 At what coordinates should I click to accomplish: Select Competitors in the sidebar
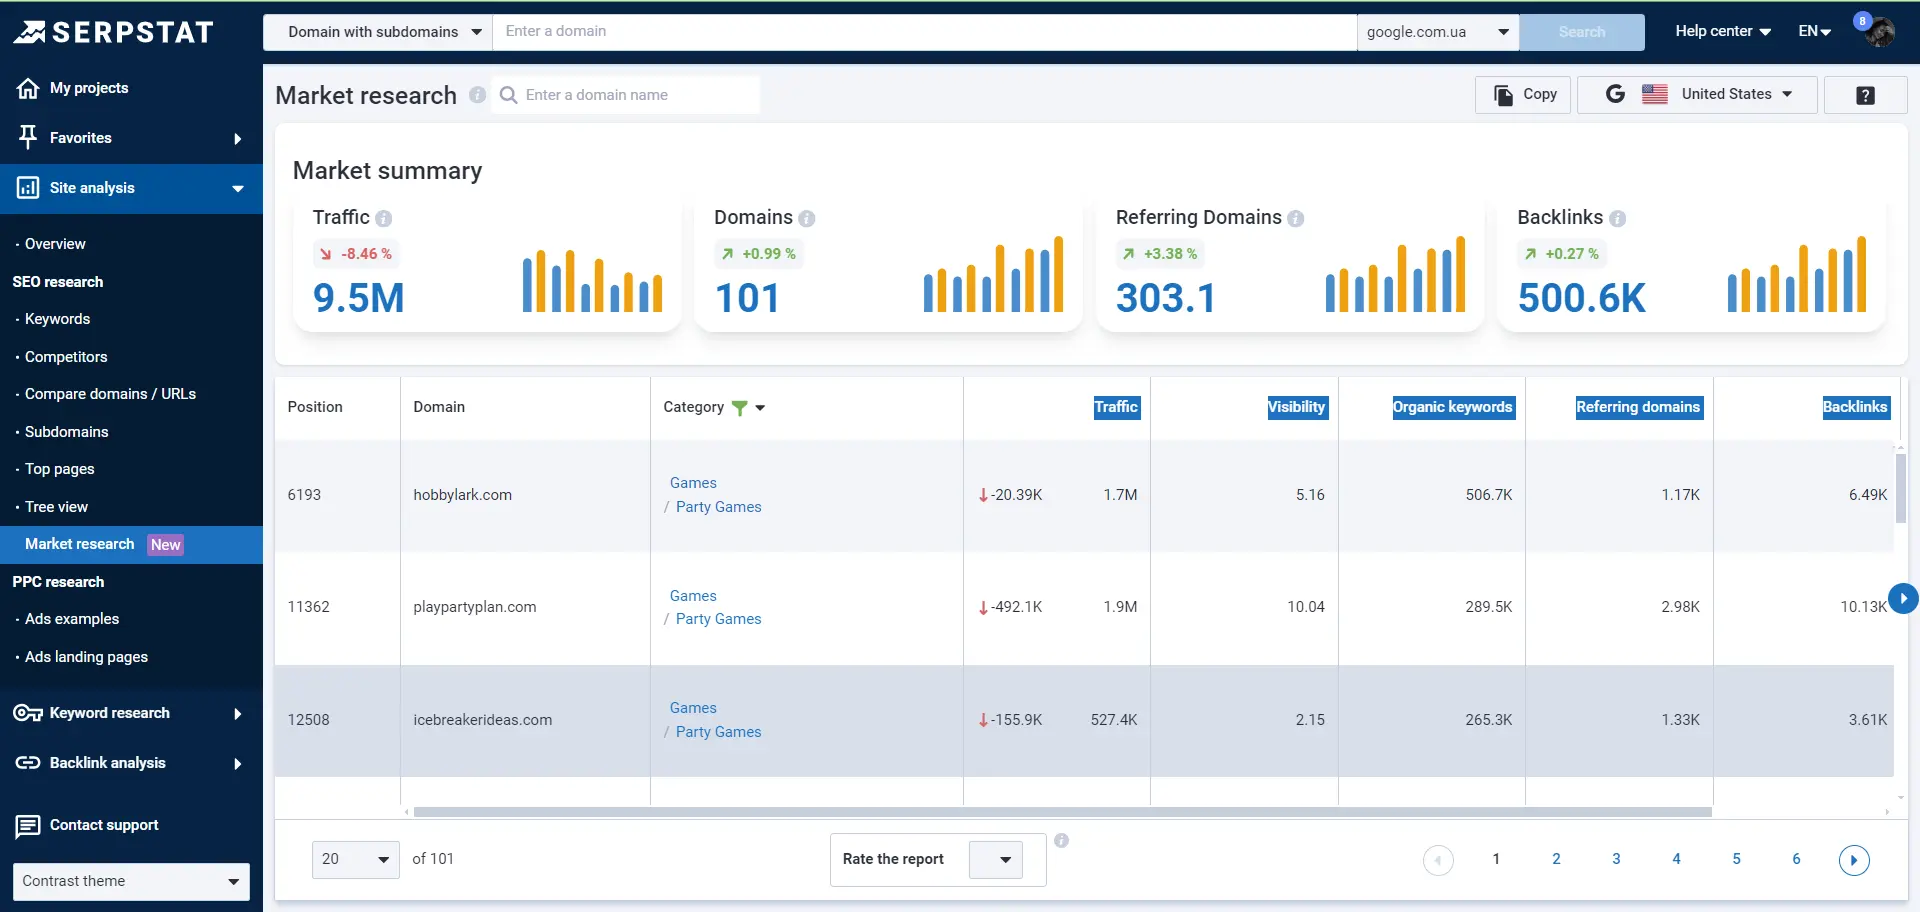66,357
